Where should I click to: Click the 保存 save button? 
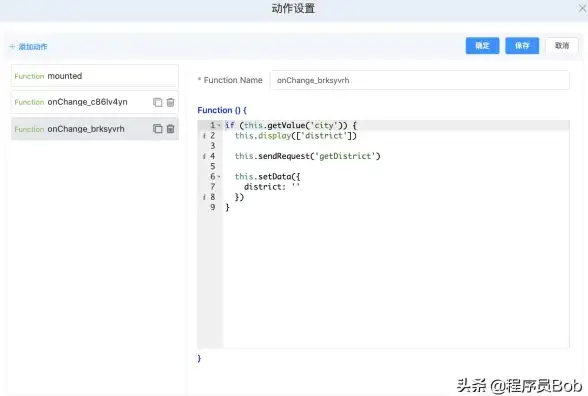coord(522,46)
